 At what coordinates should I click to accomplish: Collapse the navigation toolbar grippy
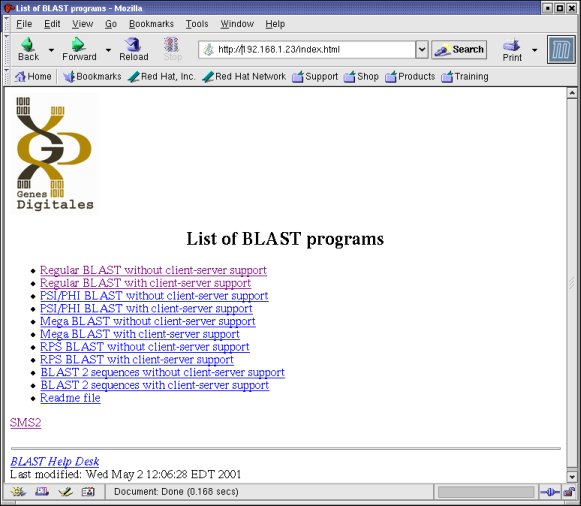pos(7,50)
